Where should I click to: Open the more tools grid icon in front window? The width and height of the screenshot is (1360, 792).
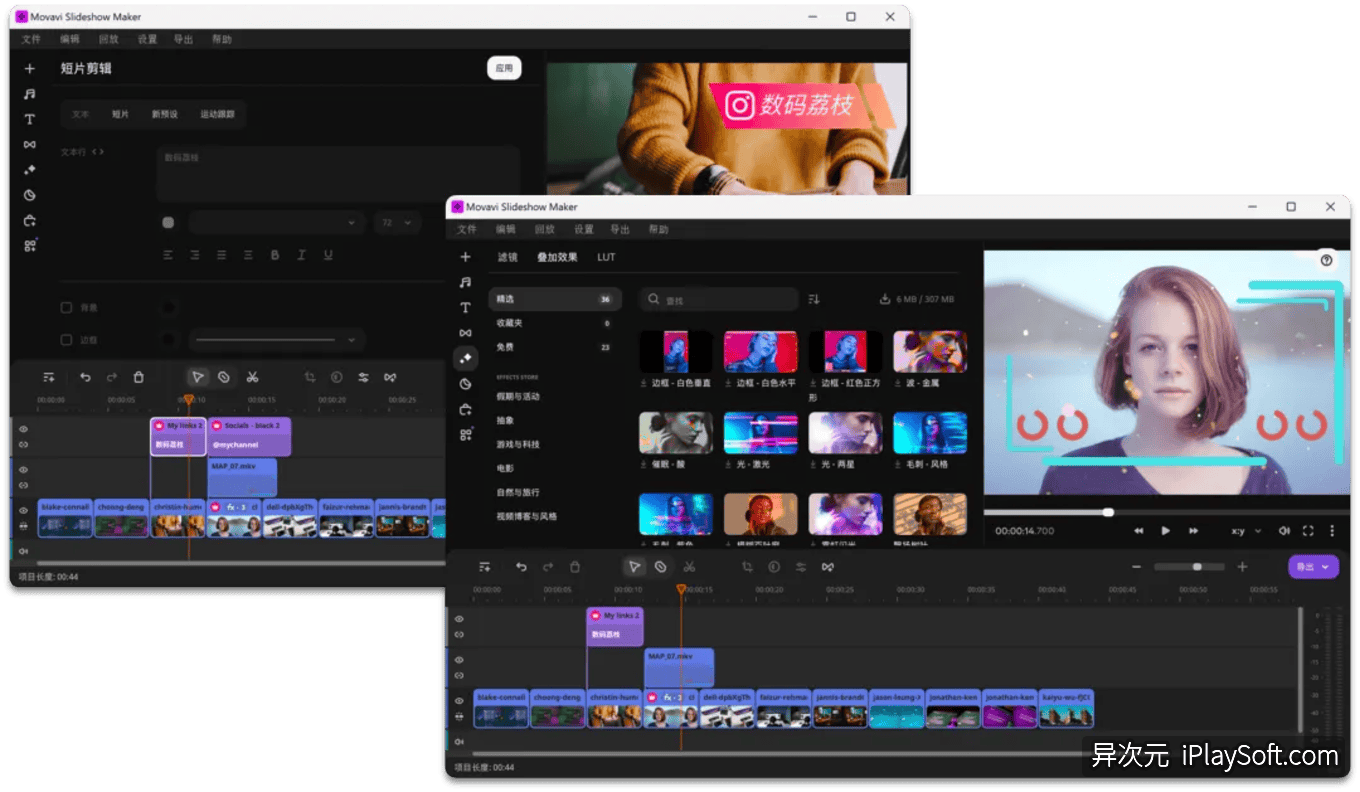tap(465, 434)
